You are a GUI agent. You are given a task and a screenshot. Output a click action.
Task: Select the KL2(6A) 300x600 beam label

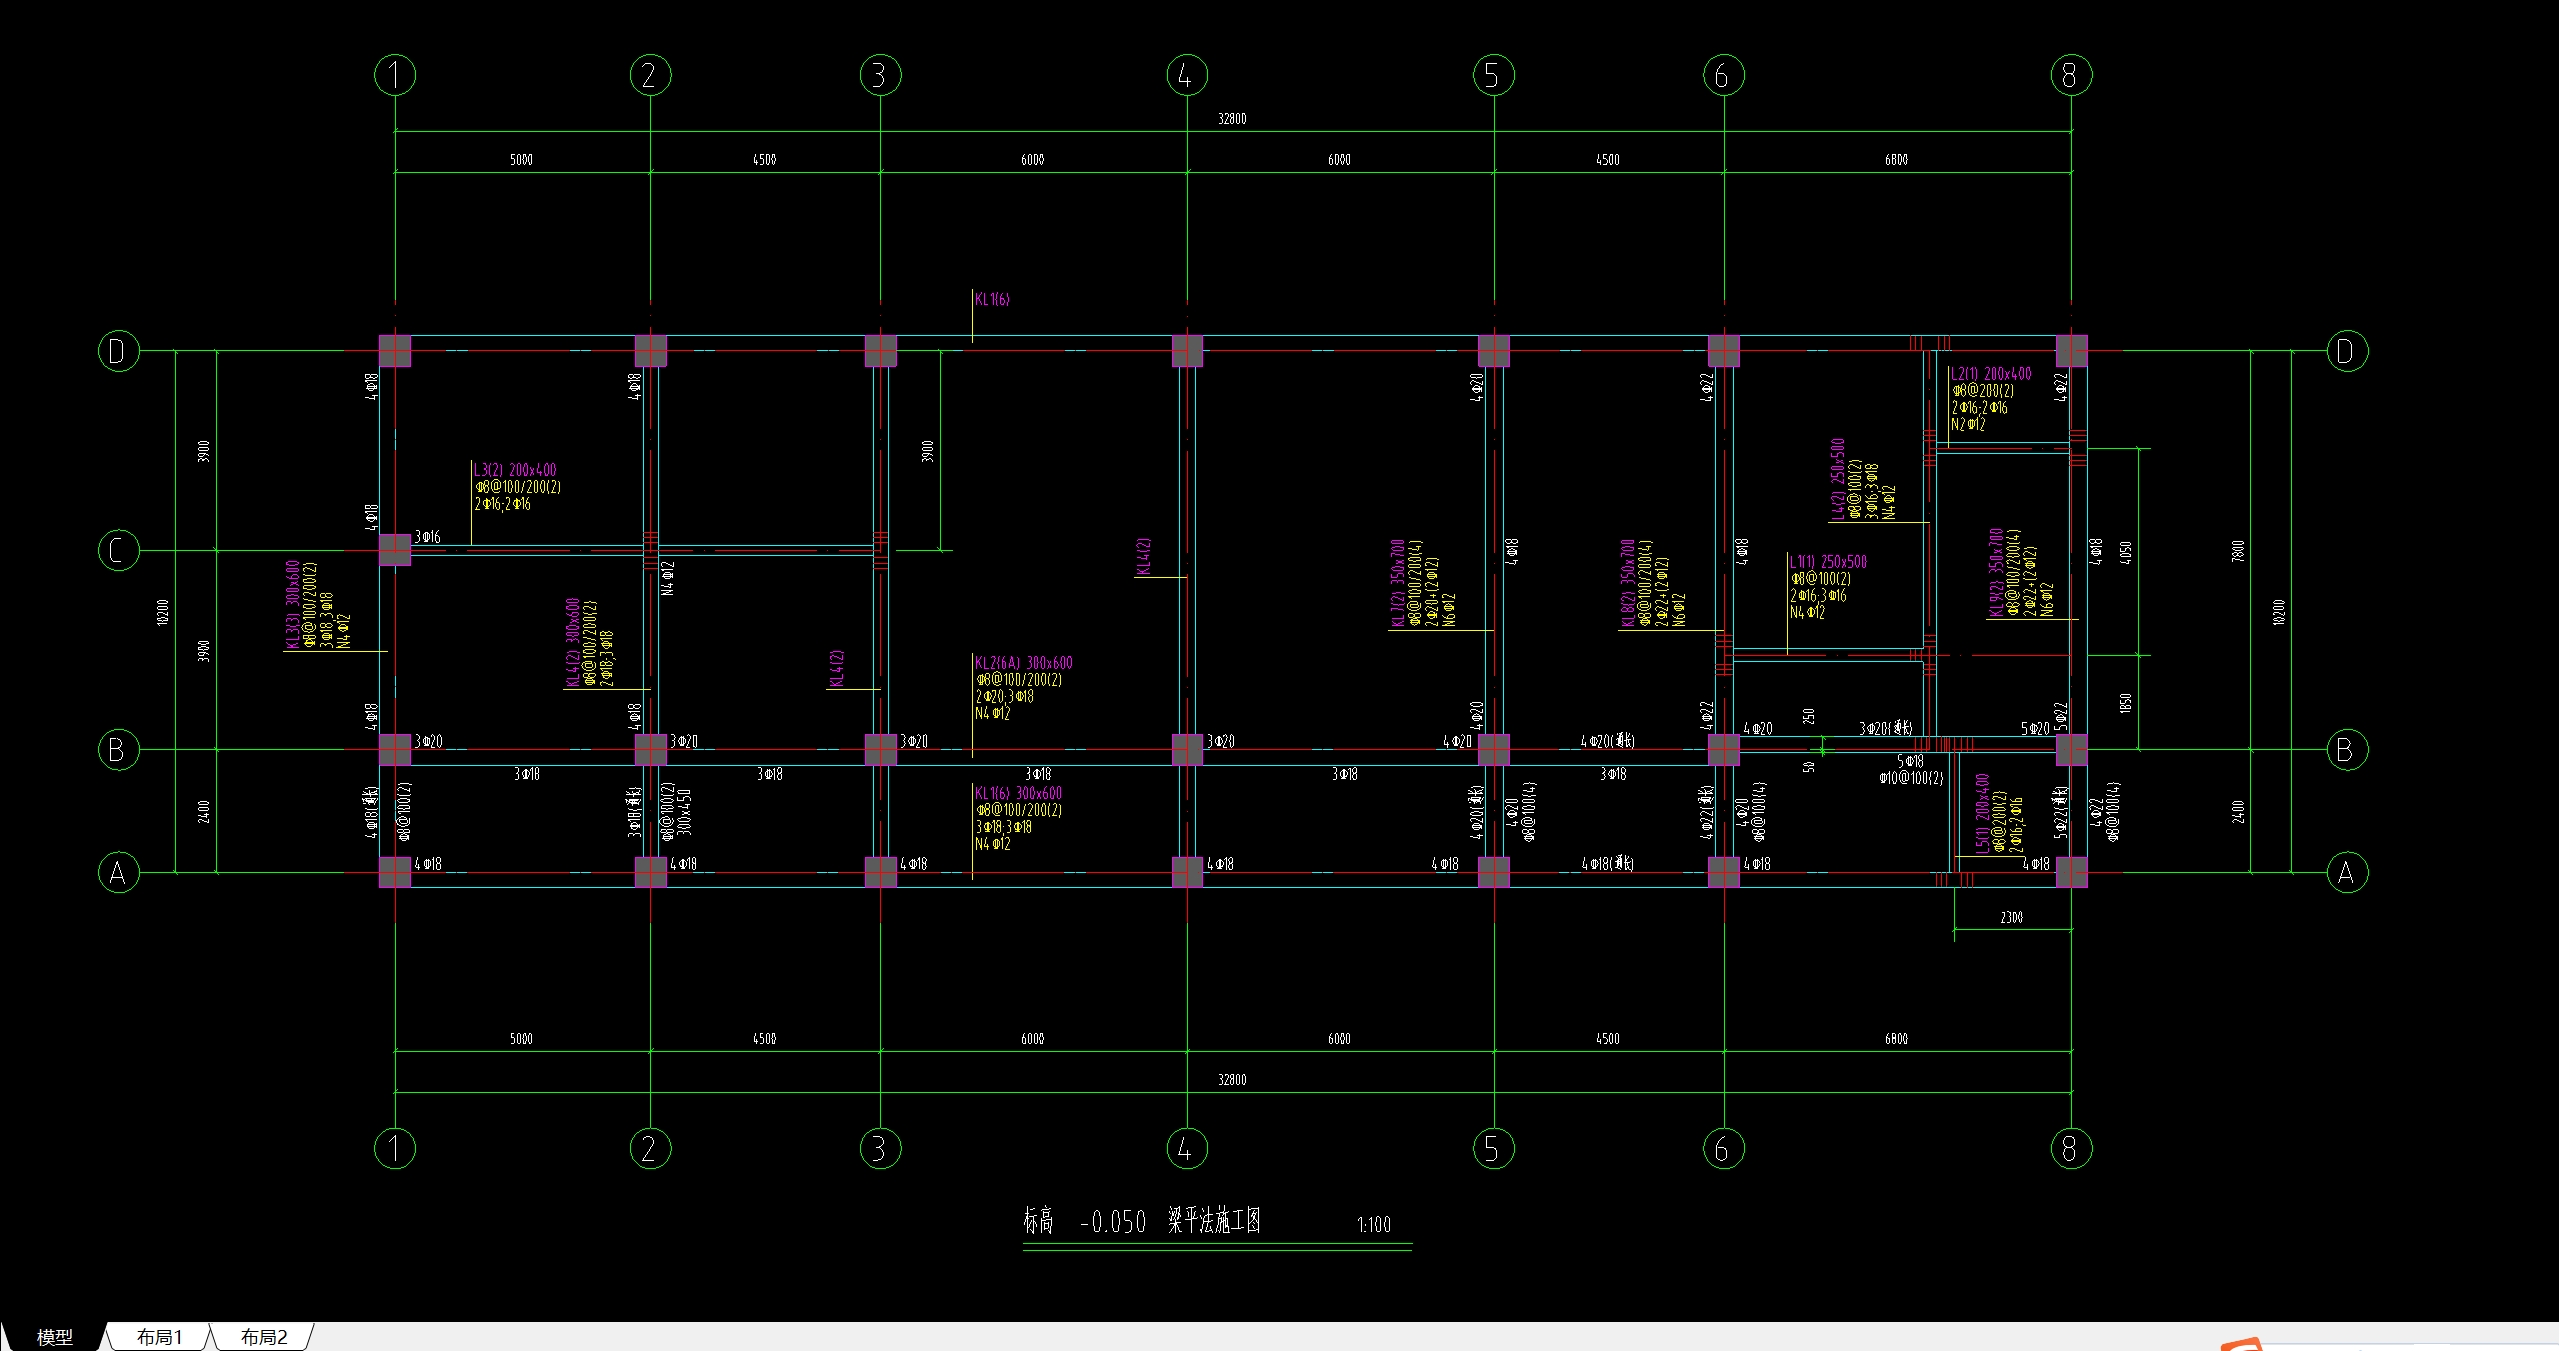pyautogui.click(x=1023, y=663)
